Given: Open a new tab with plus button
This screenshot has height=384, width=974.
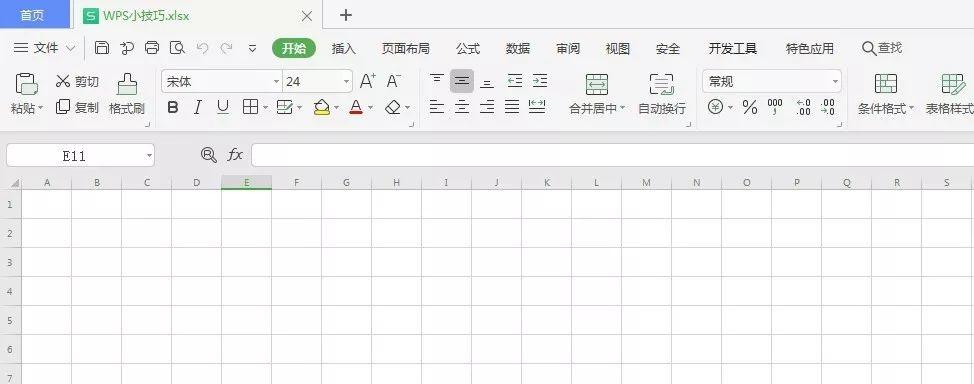Looking at the screenshot, I should (x=346, y=16).
